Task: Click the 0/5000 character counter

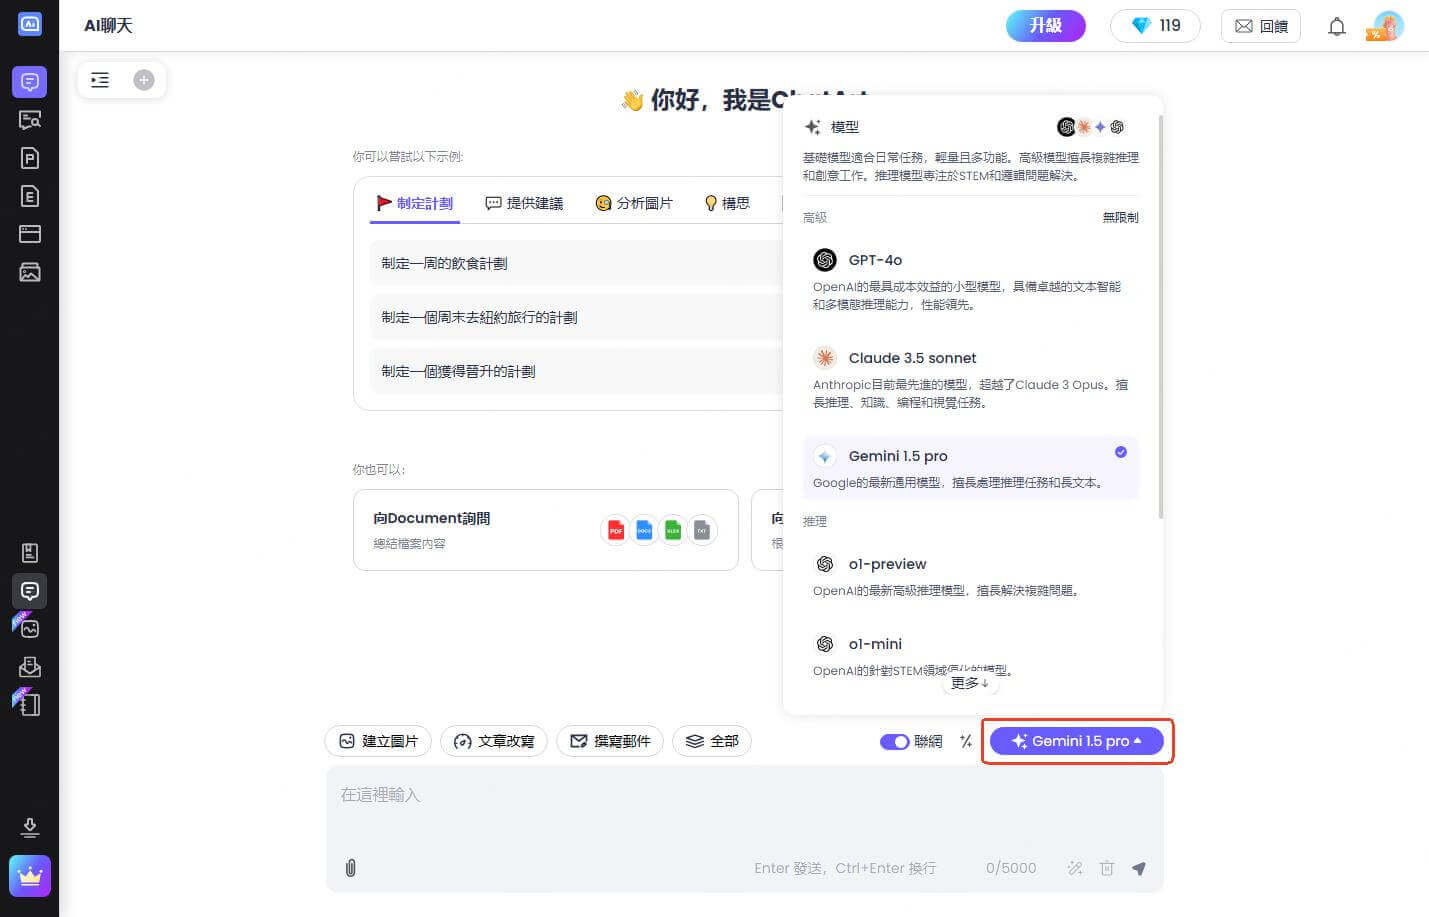Action: [x=1011, y=868]
